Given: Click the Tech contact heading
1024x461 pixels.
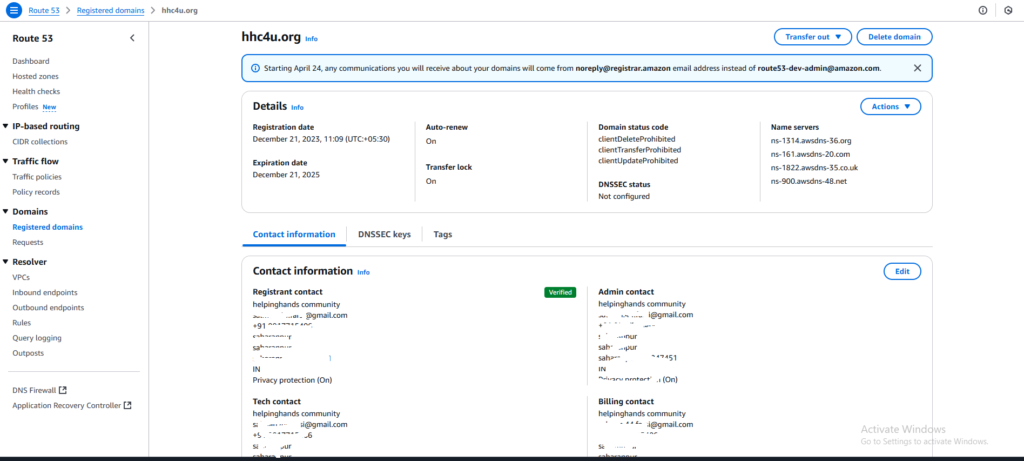Looking at the screenshot, I should pos(277,402).
